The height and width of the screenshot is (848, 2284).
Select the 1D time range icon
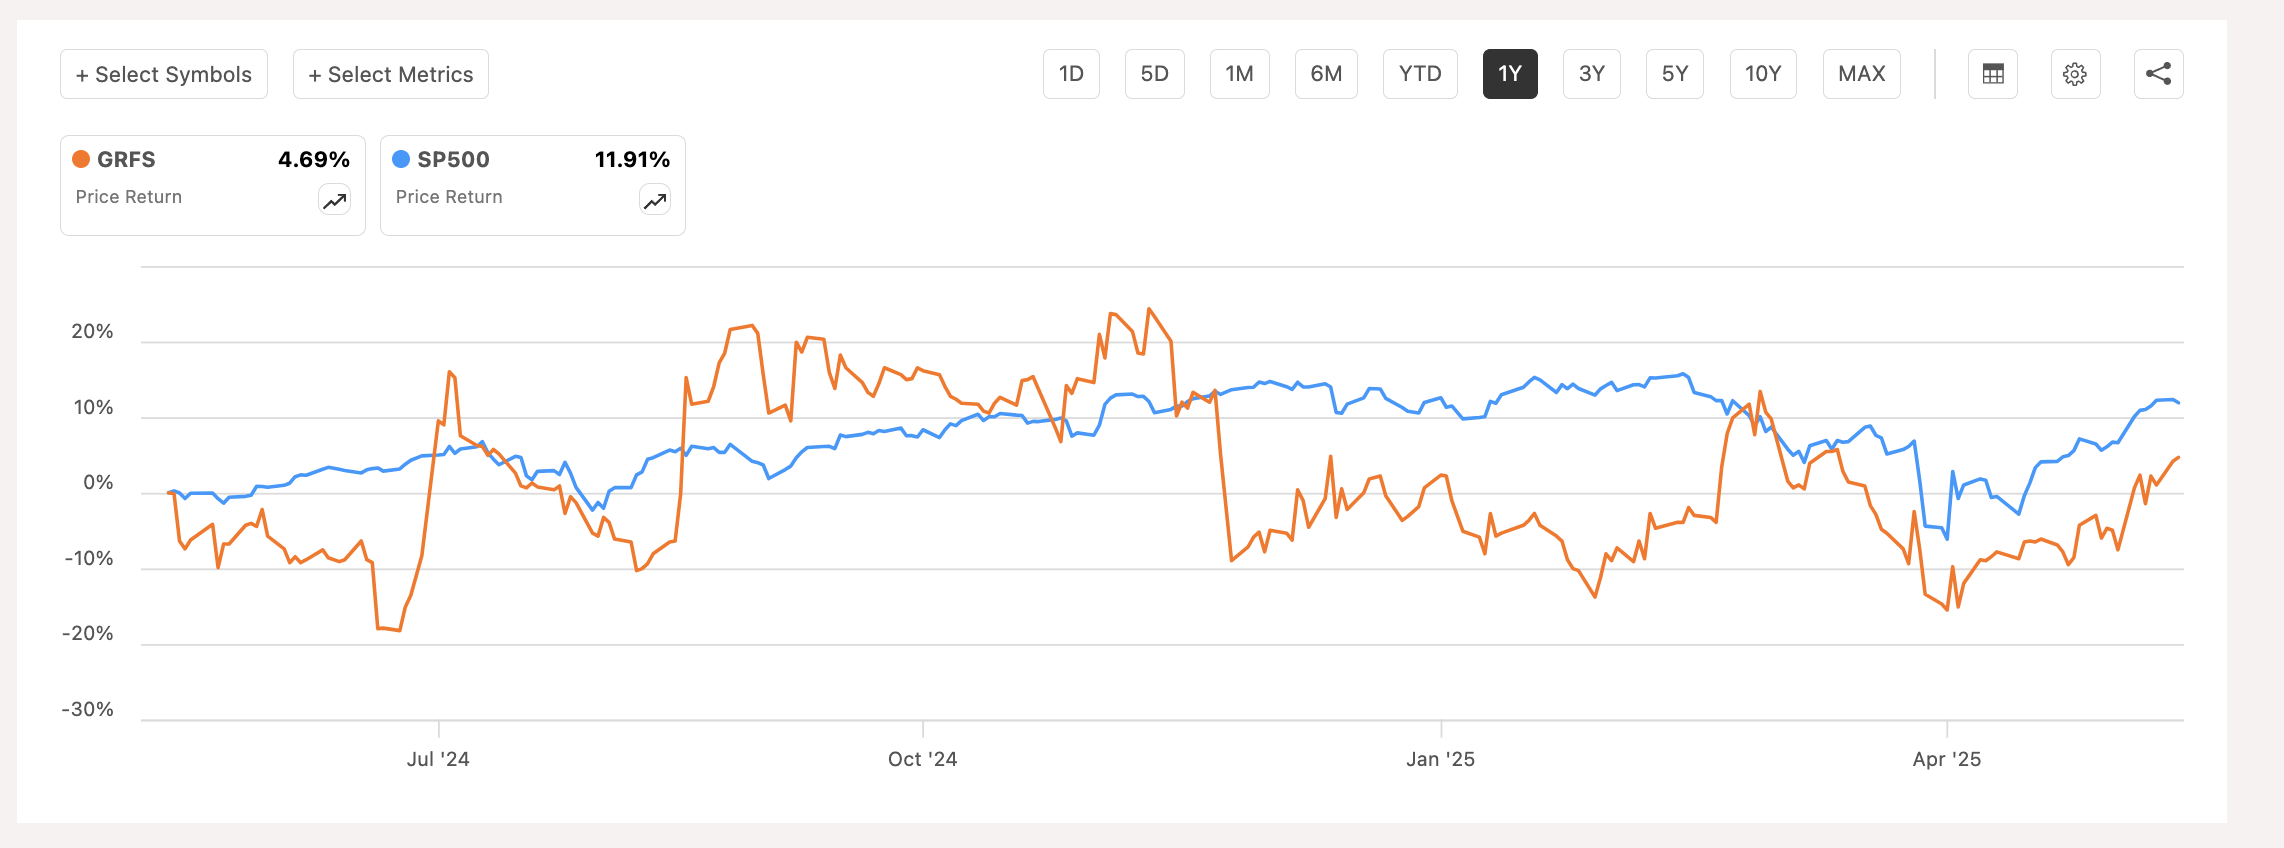click(1071, 73)
